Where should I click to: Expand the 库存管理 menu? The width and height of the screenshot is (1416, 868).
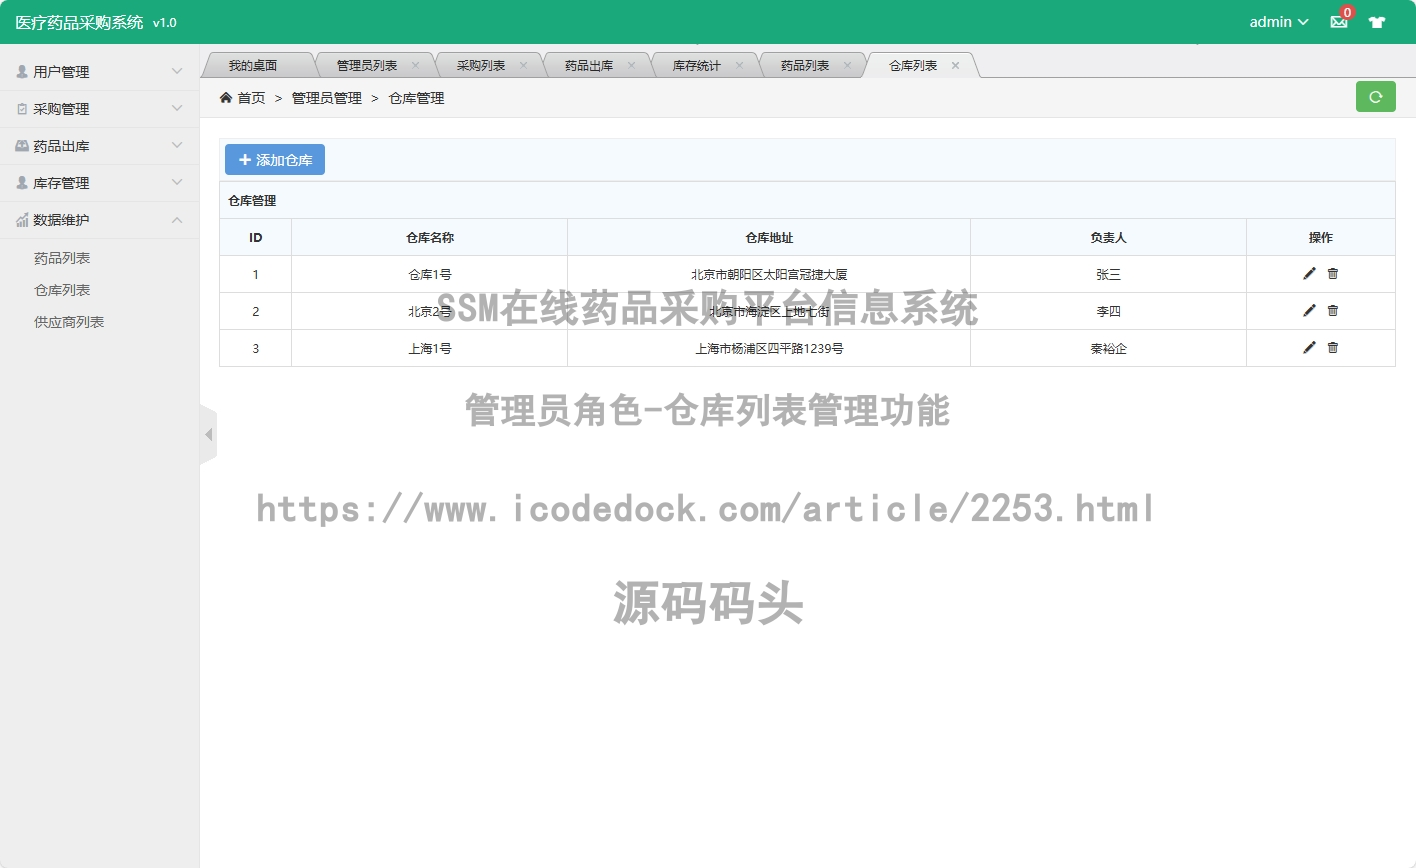(x=100, y=183)
